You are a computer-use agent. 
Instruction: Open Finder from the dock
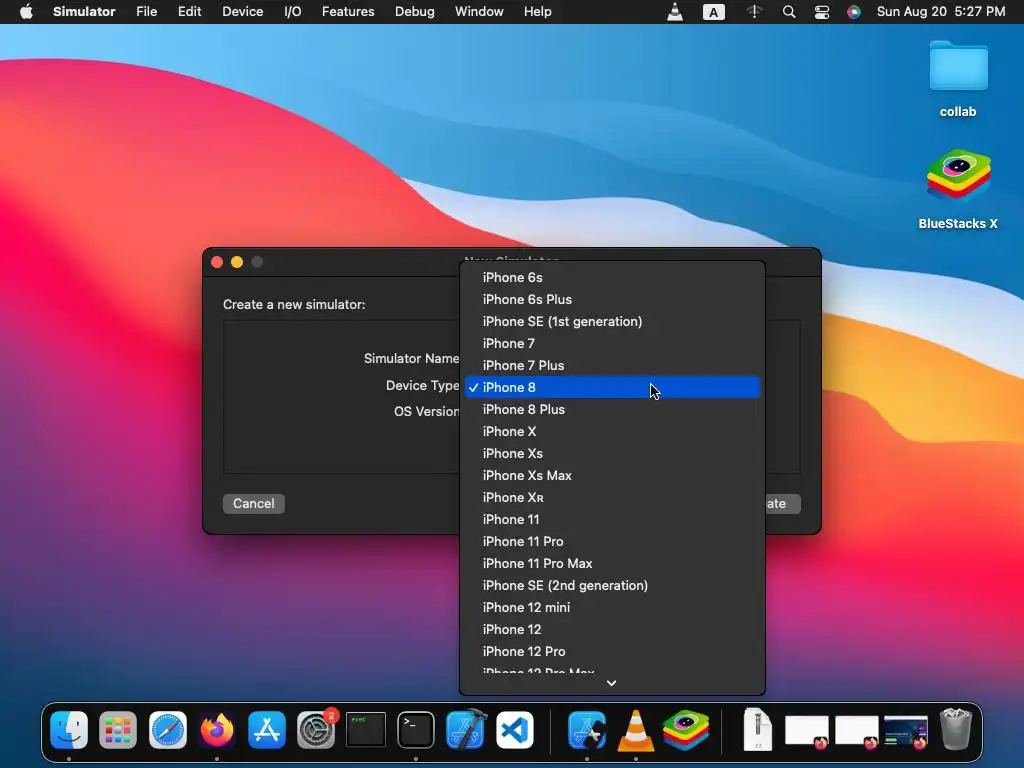(69, 729)
